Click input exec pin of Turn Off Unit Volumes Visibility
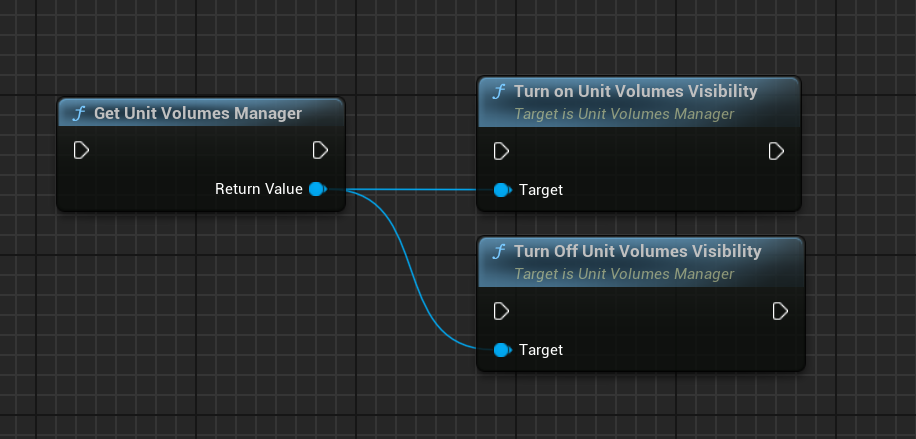 pos(501,312)
